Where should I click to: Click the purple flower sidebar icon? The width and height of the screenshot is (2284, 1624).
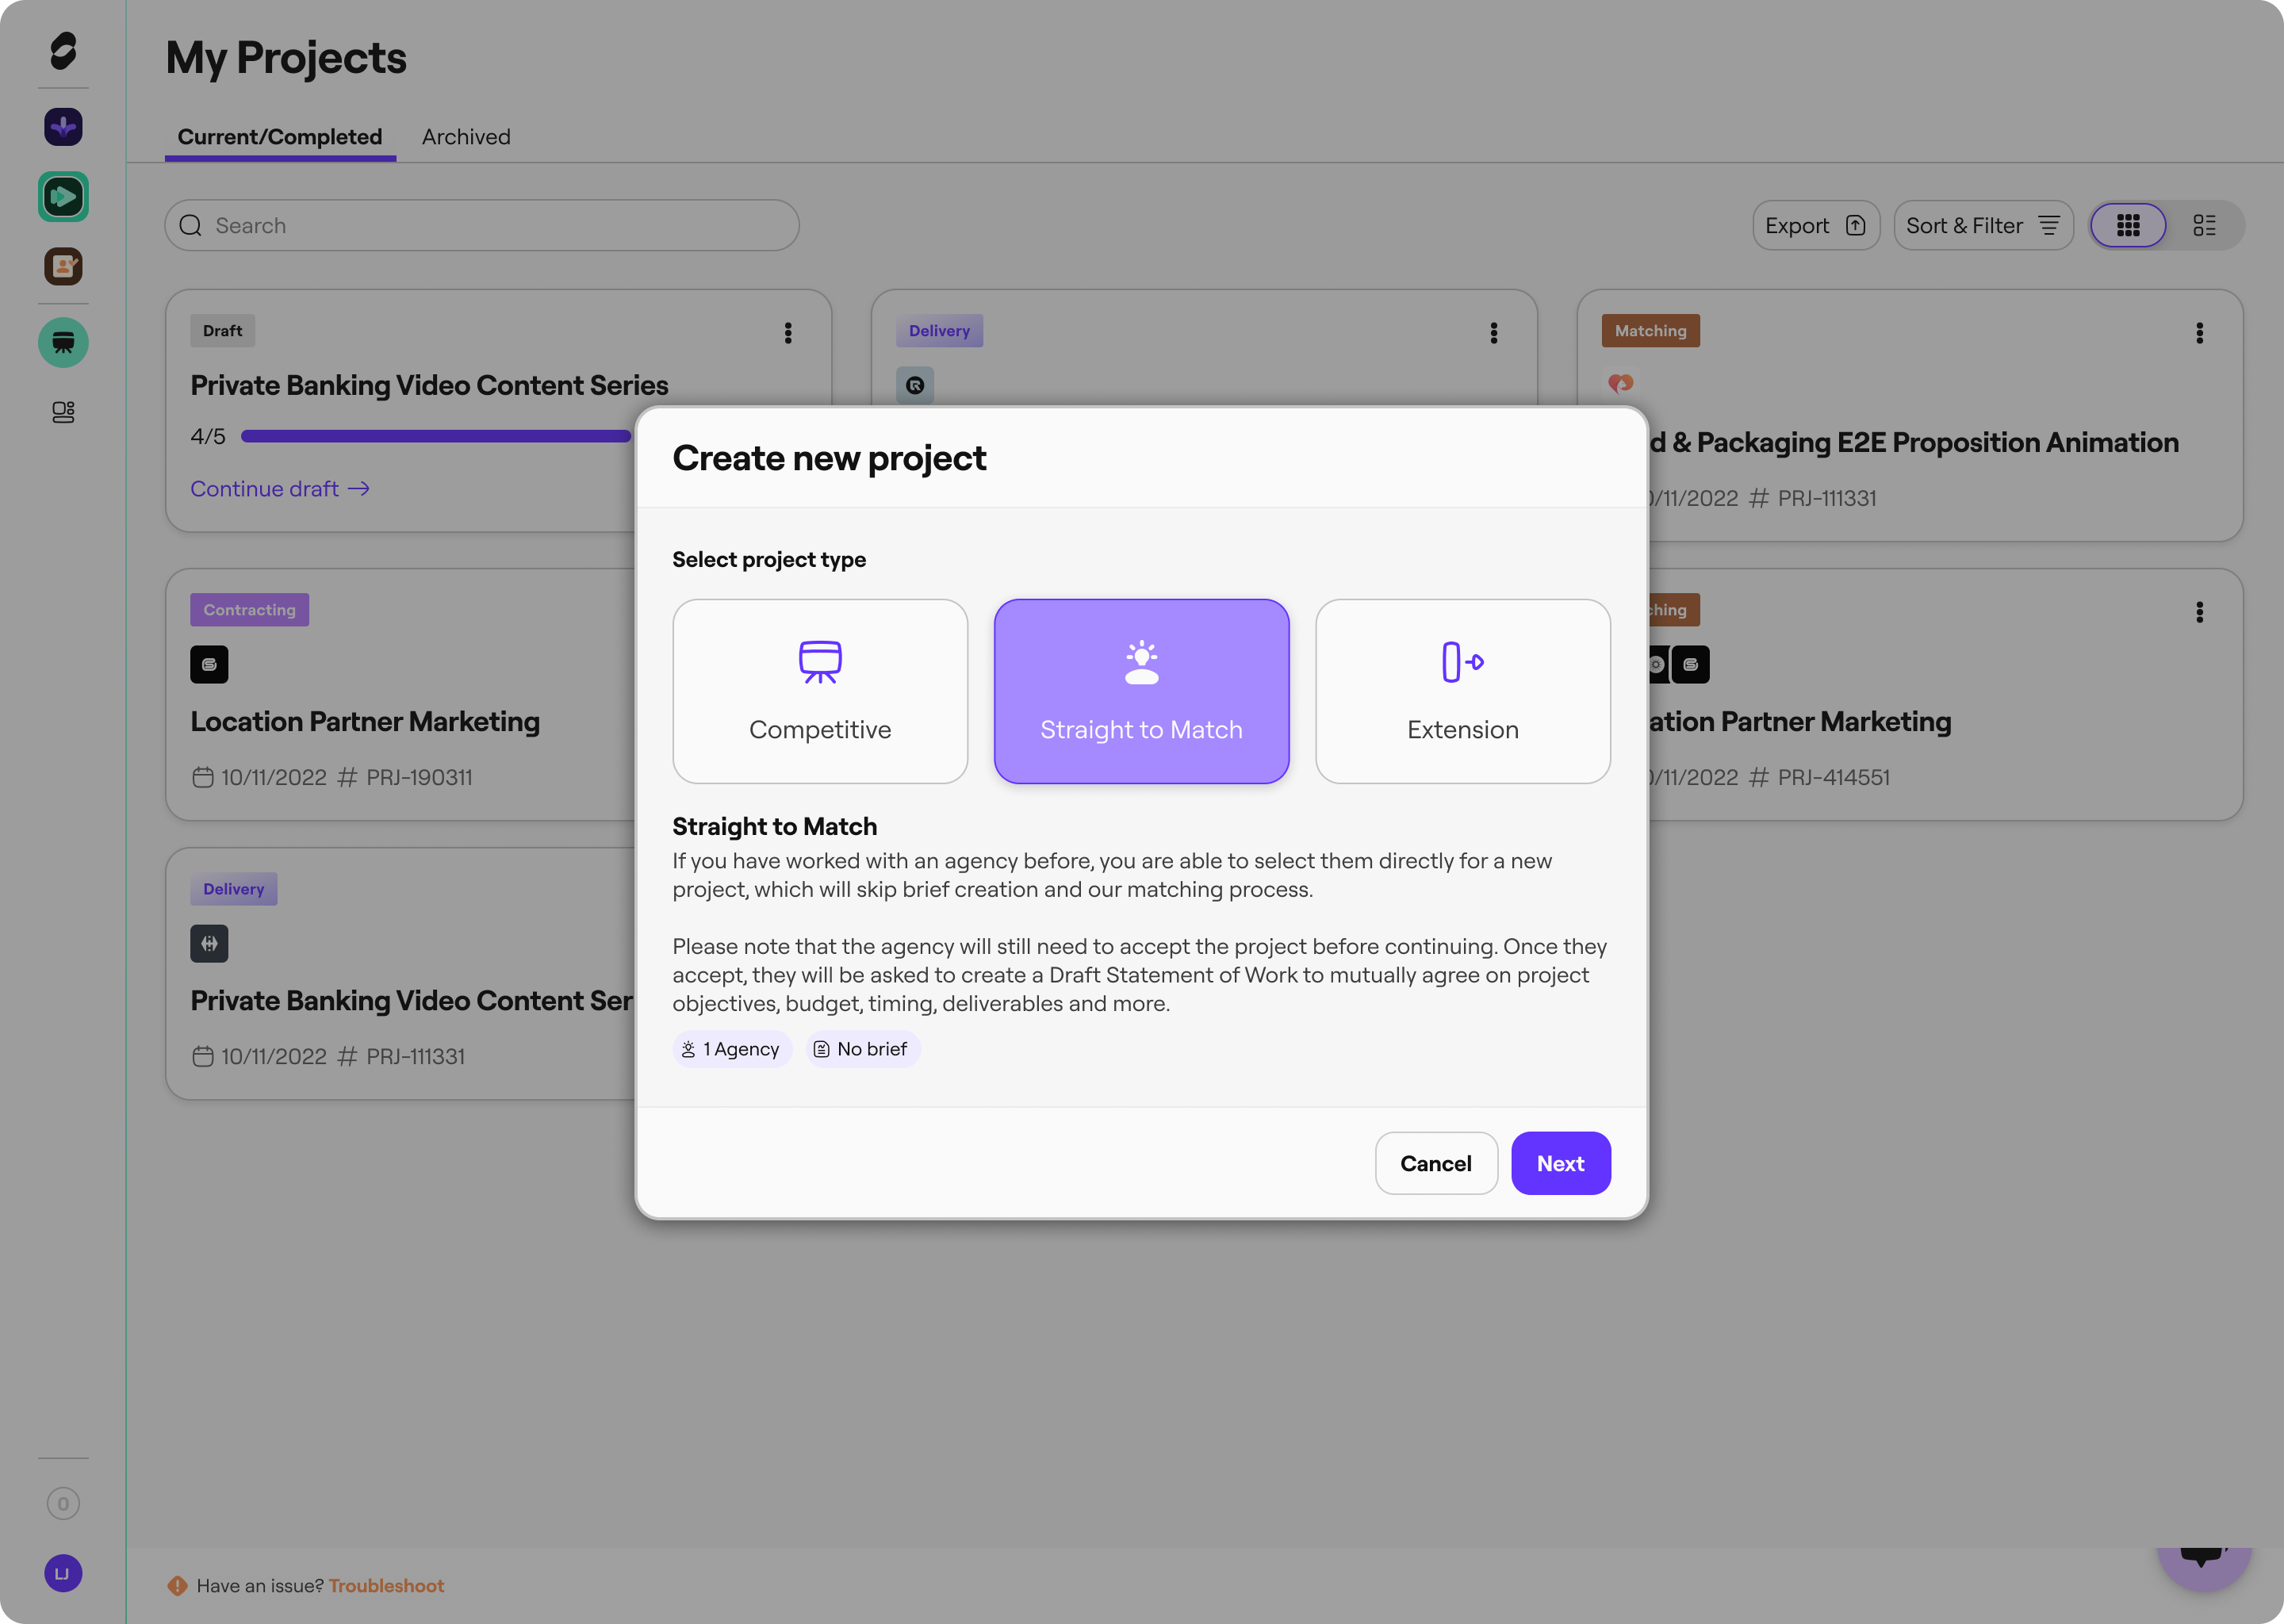point(63,127)
